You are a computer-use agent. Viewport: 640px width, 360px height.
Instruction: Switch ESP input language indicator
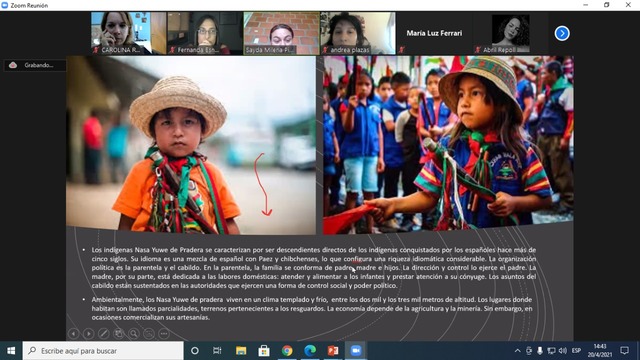pyautogui.click(x=576, y=351)
